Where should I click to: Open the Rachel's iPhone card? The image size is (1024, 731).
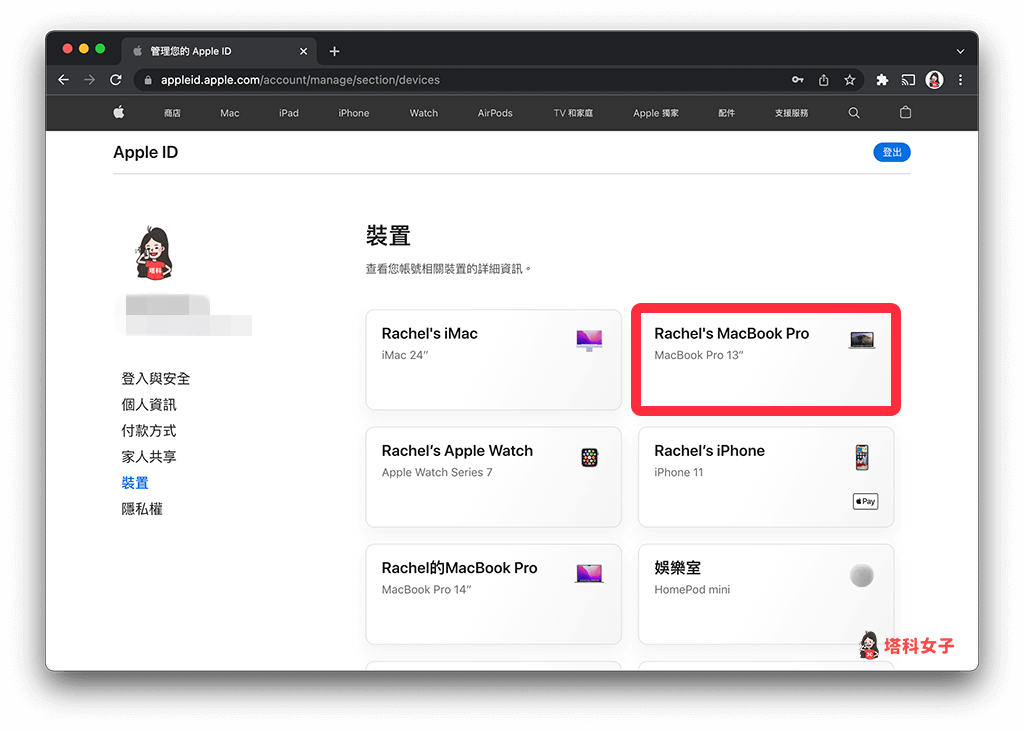tap(766, 477)
